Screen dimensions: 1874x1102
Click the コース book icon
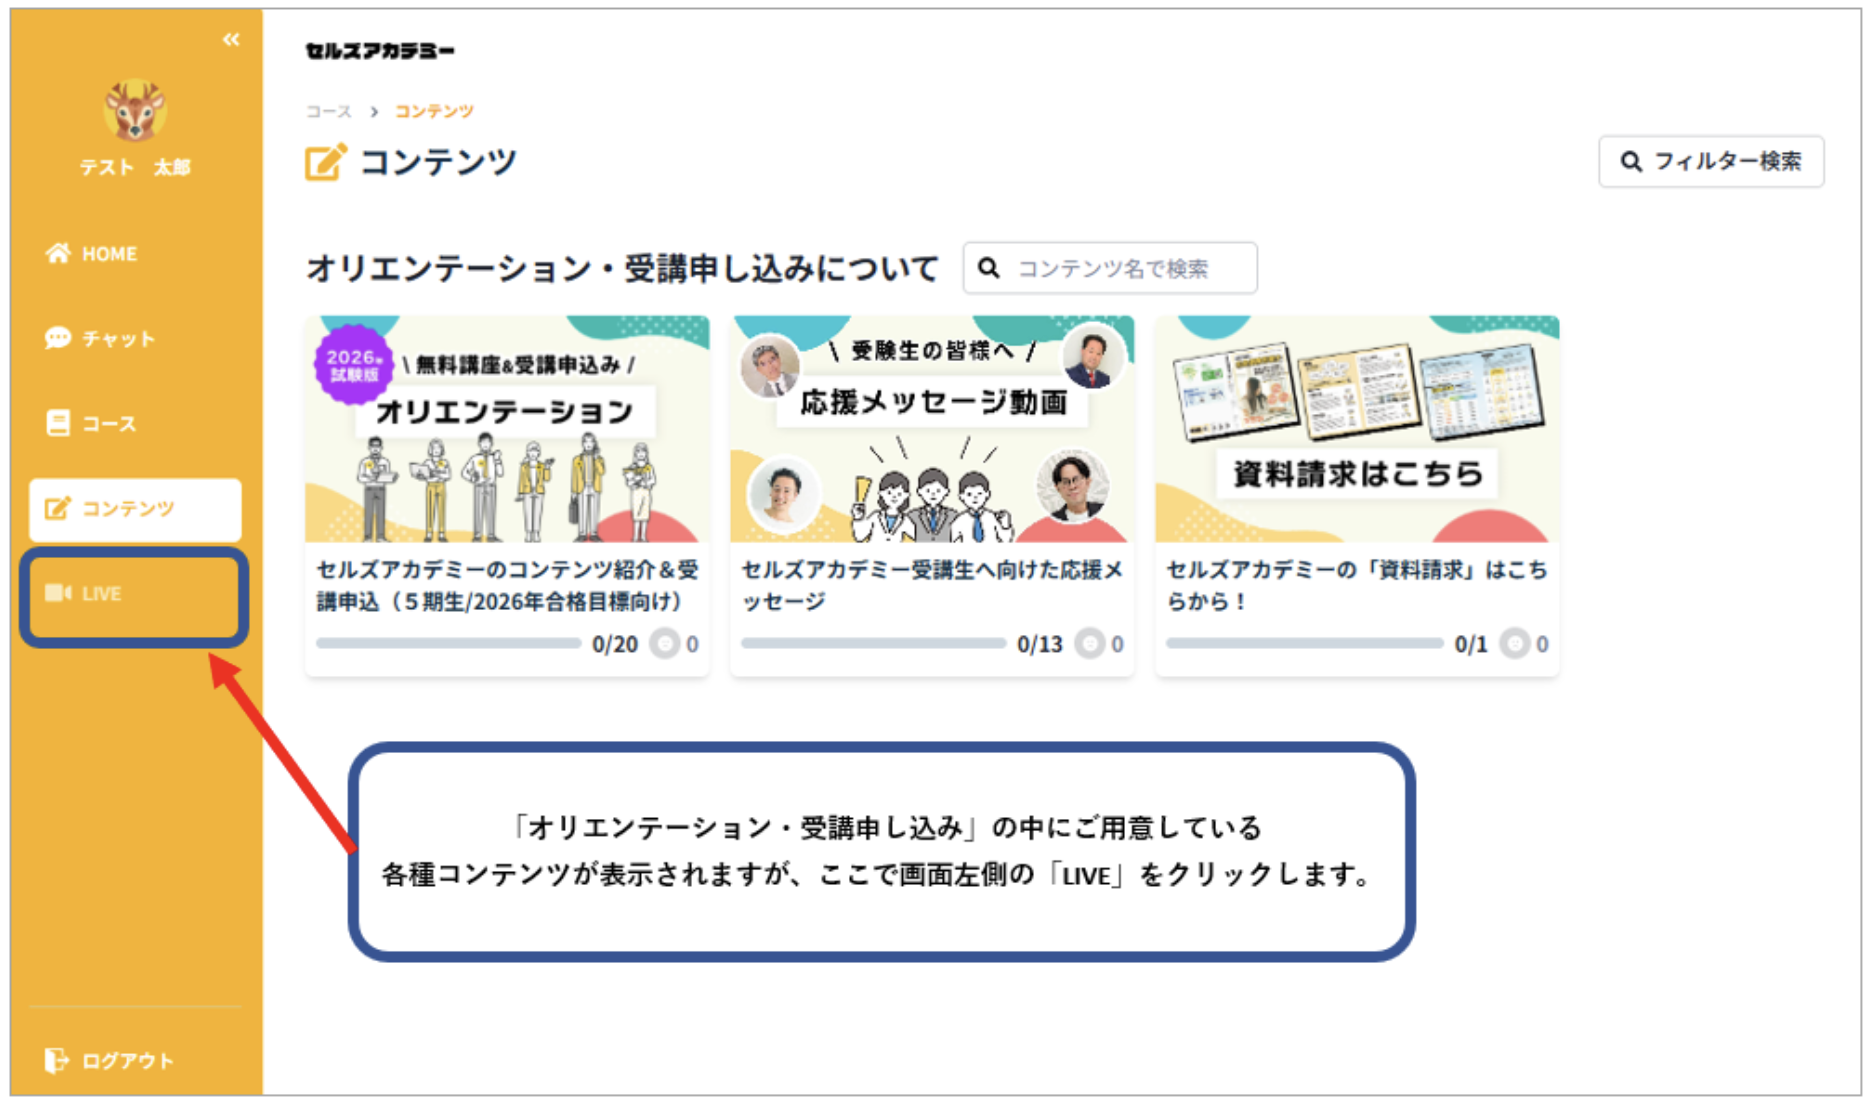point(58,423)
